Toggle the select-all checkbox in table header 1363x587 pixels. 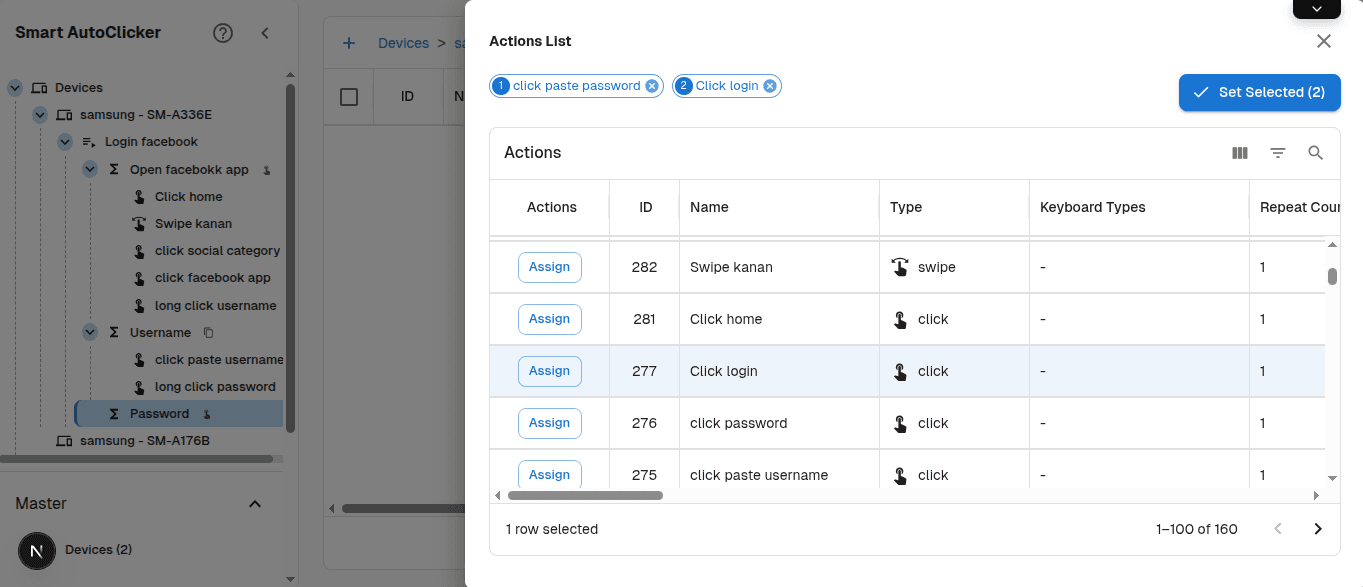pos(349,97)
